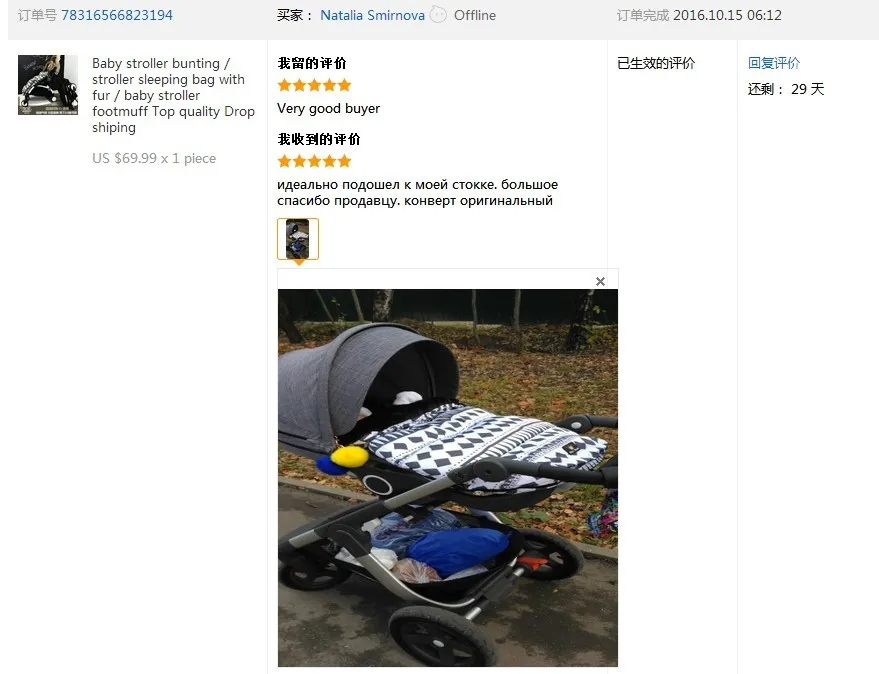This screenshot has height=674, width=879.
Task: Select the small review photo thumbnail
Action: click(x=298, y=239)
